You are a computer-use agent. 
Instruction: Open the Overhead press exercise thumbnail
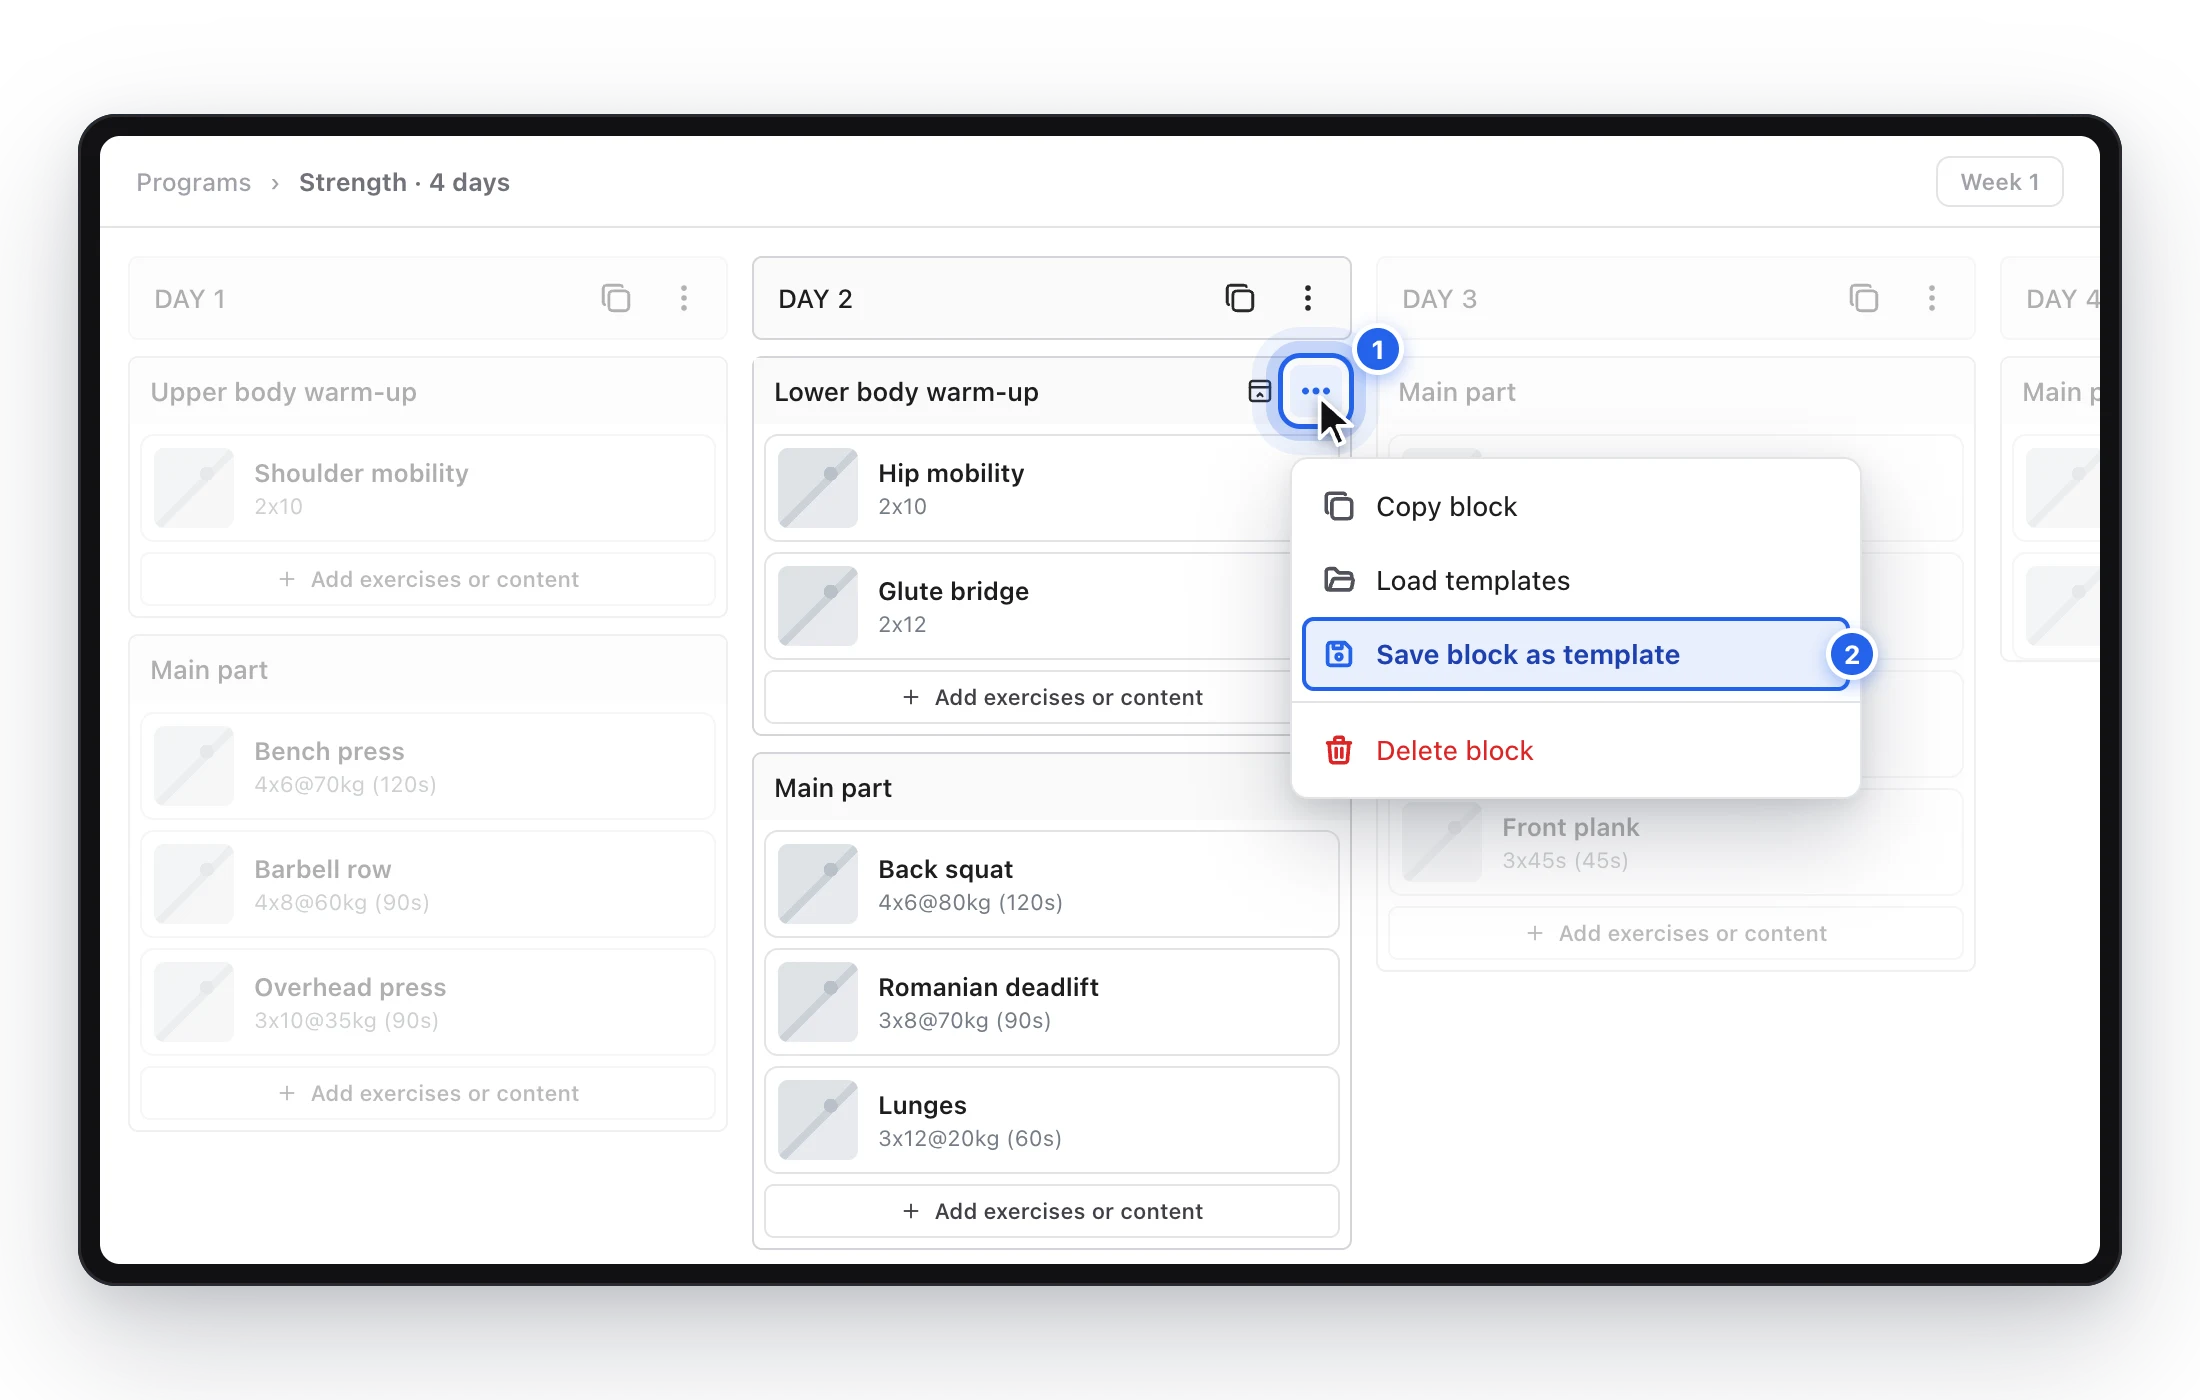(x=194, y=1002)
